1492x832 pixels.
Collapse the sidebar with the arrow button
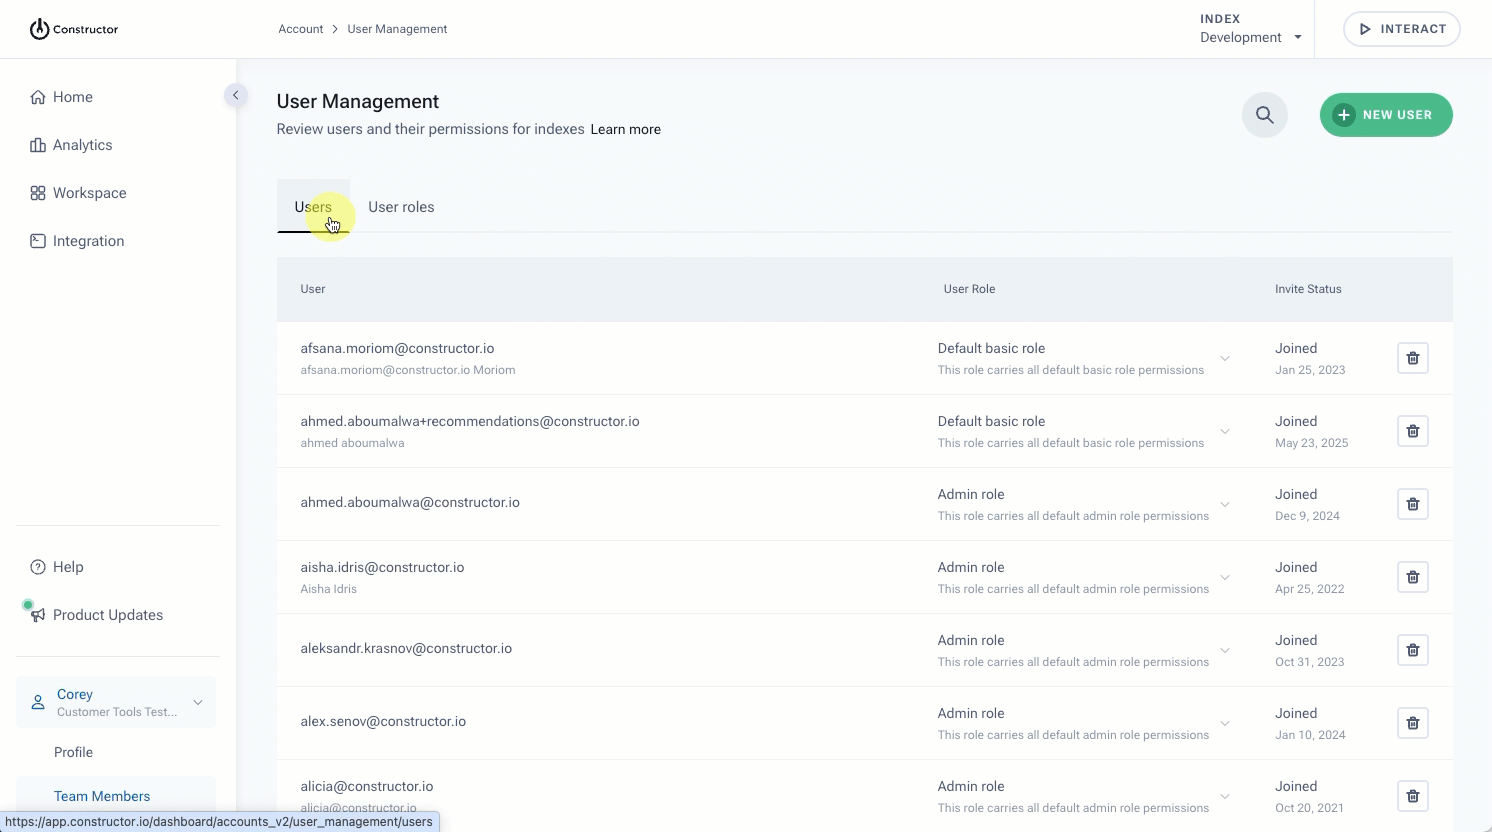(x=235, y=96)
